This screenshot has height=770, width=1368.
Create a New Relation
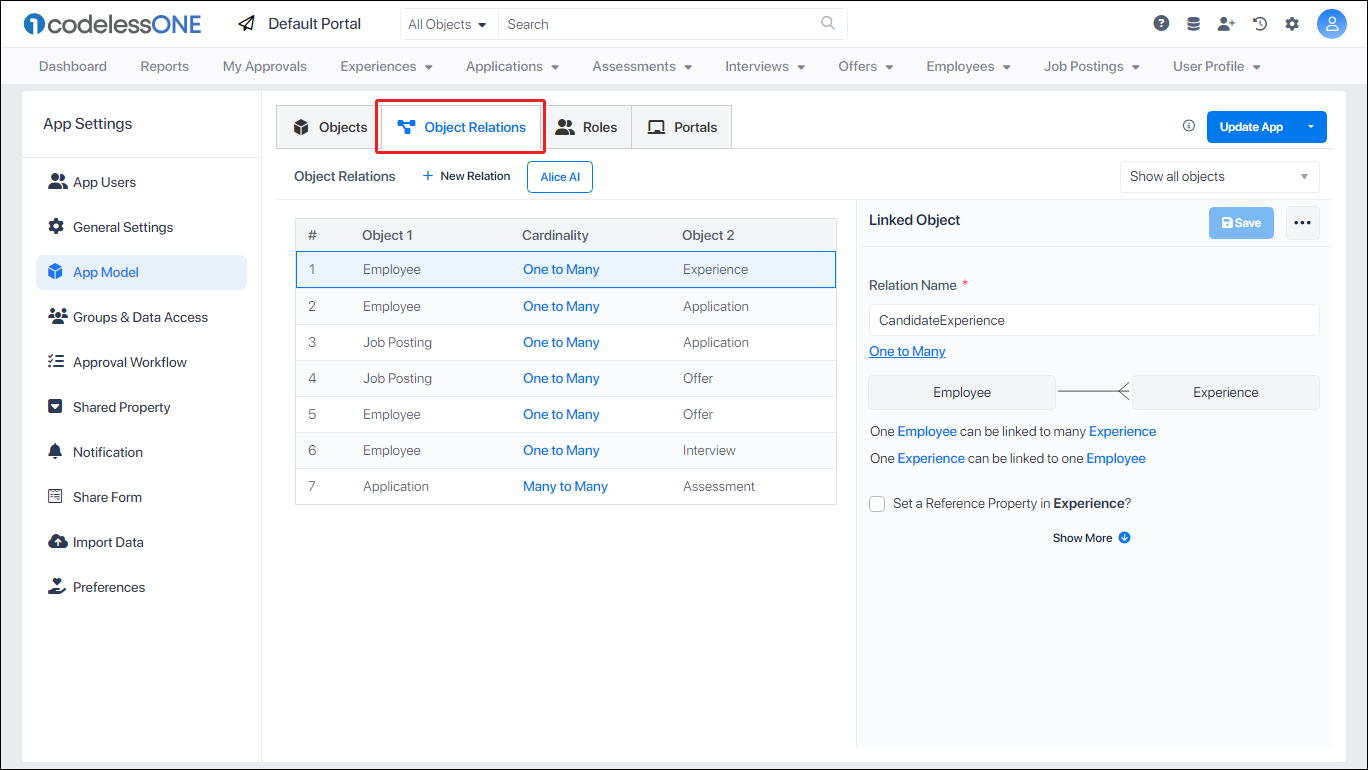pos(466,176)
